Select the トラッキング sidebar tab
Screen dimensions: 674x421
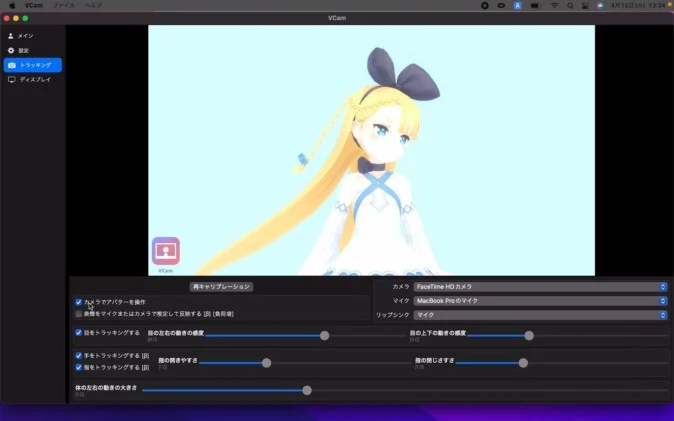[33, 65]
